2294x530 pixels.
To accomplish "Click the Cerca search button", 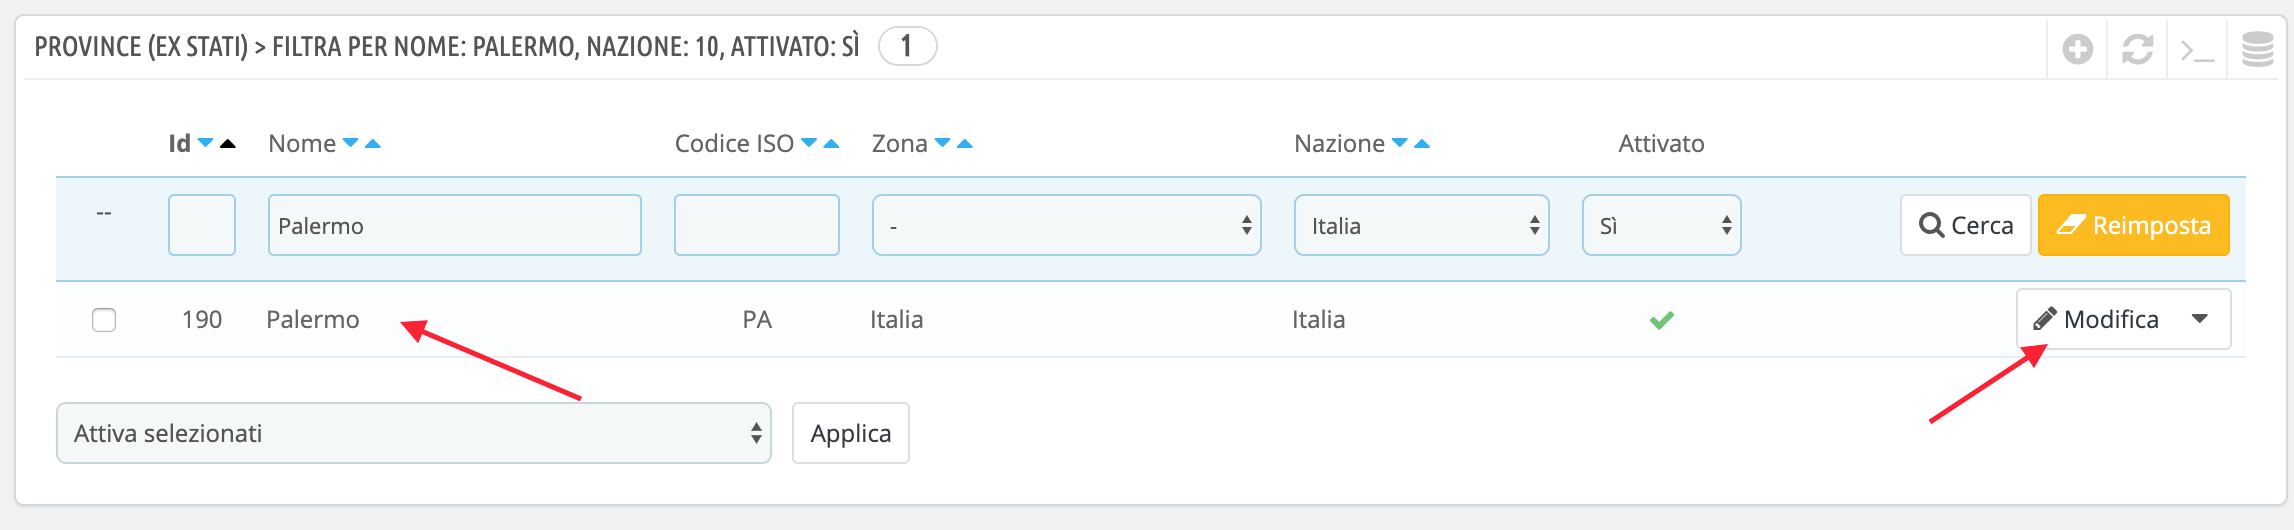I will pyautogui.click(x=1965, y=225).
